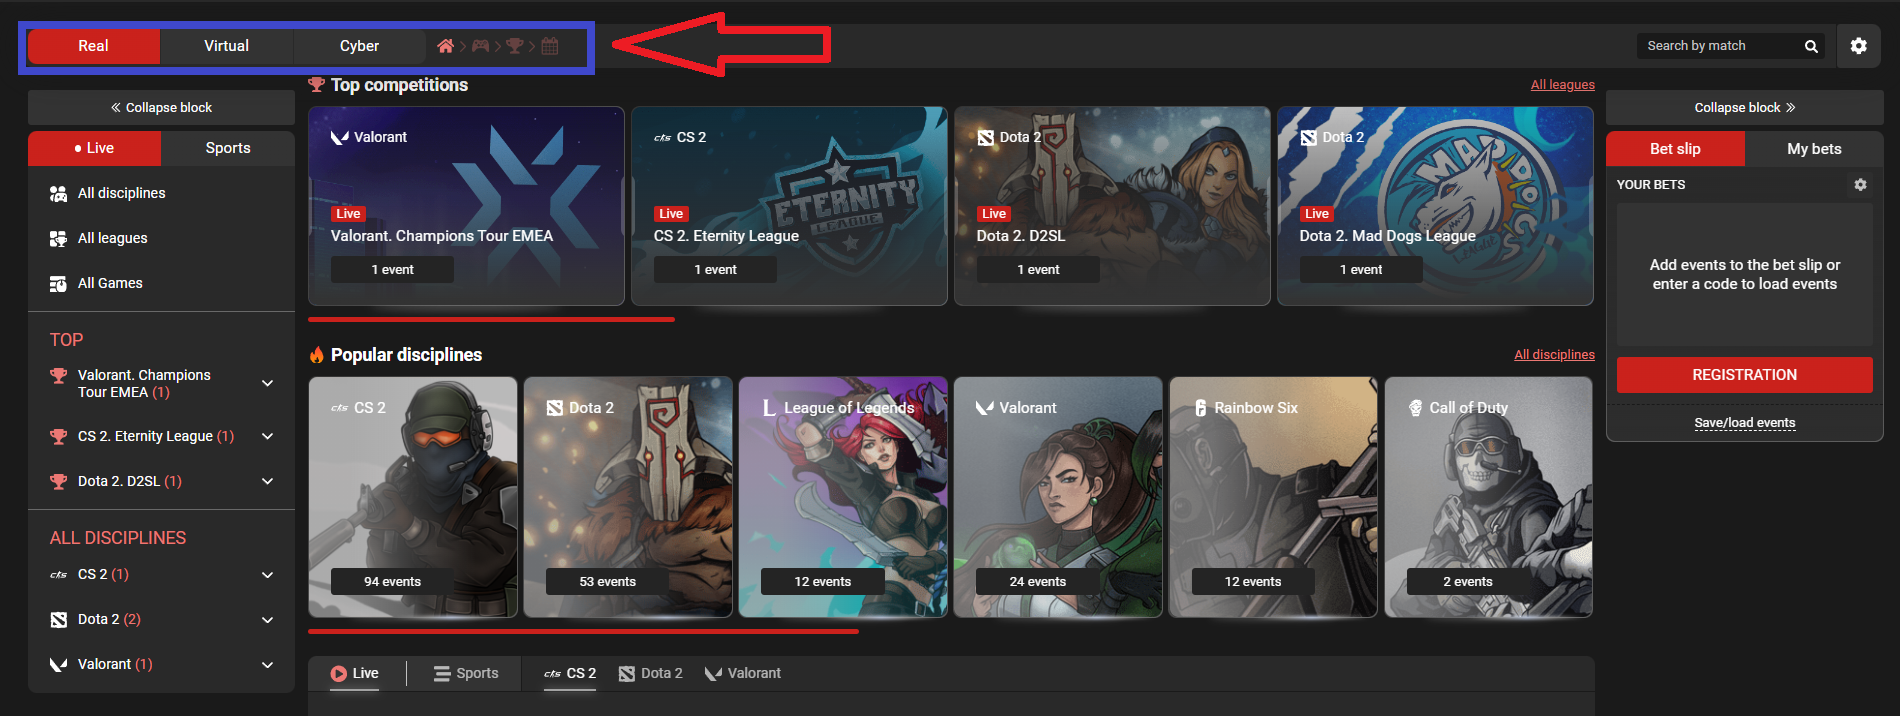
Task: Switch to Virtual betting mode
Action: pos(226,46)
